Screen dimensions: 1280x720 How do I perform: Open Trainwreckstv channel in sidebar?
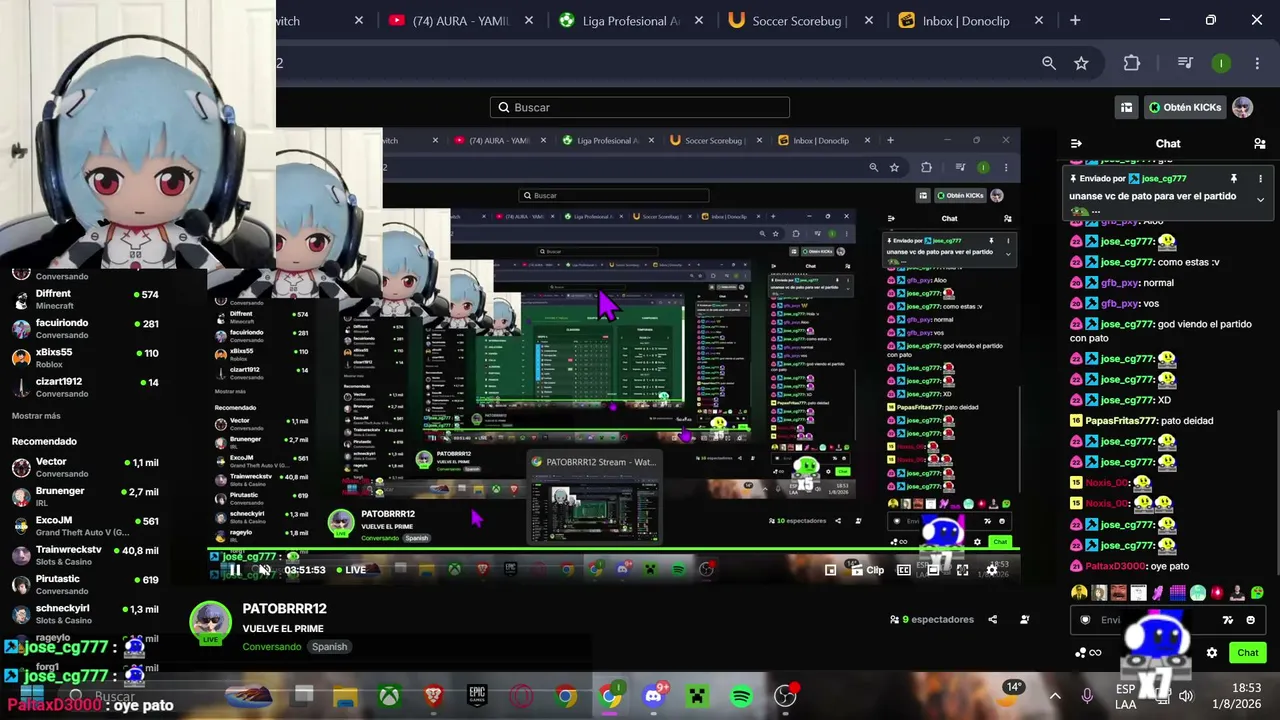pos(85,555)
